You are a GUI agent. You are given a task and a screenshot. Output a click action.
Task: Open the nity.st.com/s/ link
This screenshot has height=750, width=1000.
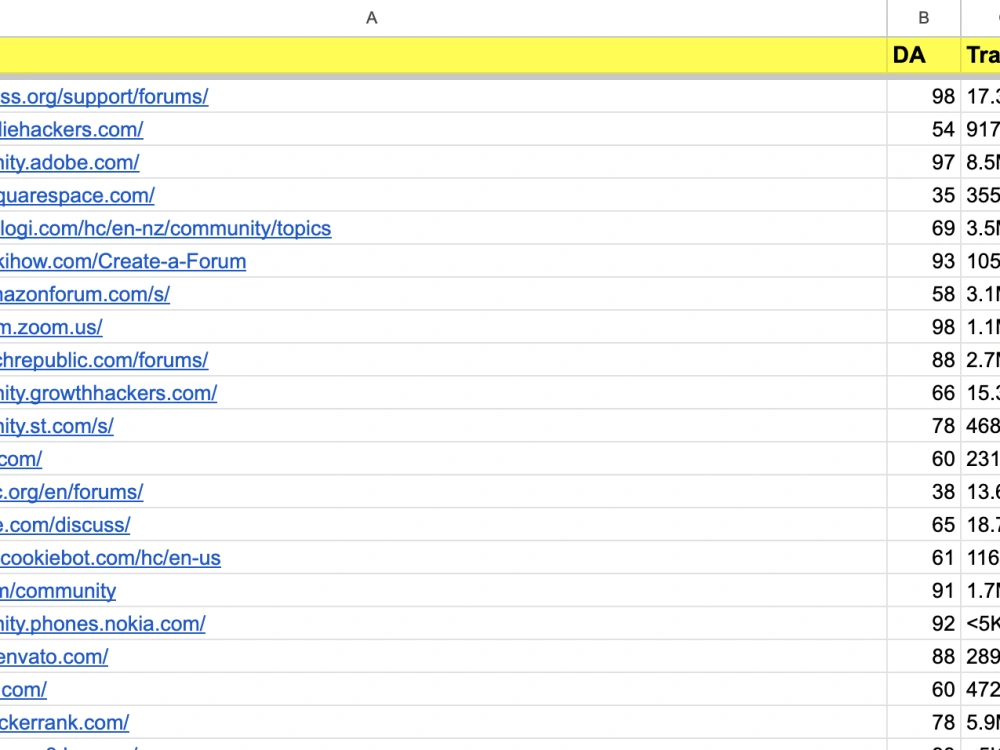pos(57,426)
